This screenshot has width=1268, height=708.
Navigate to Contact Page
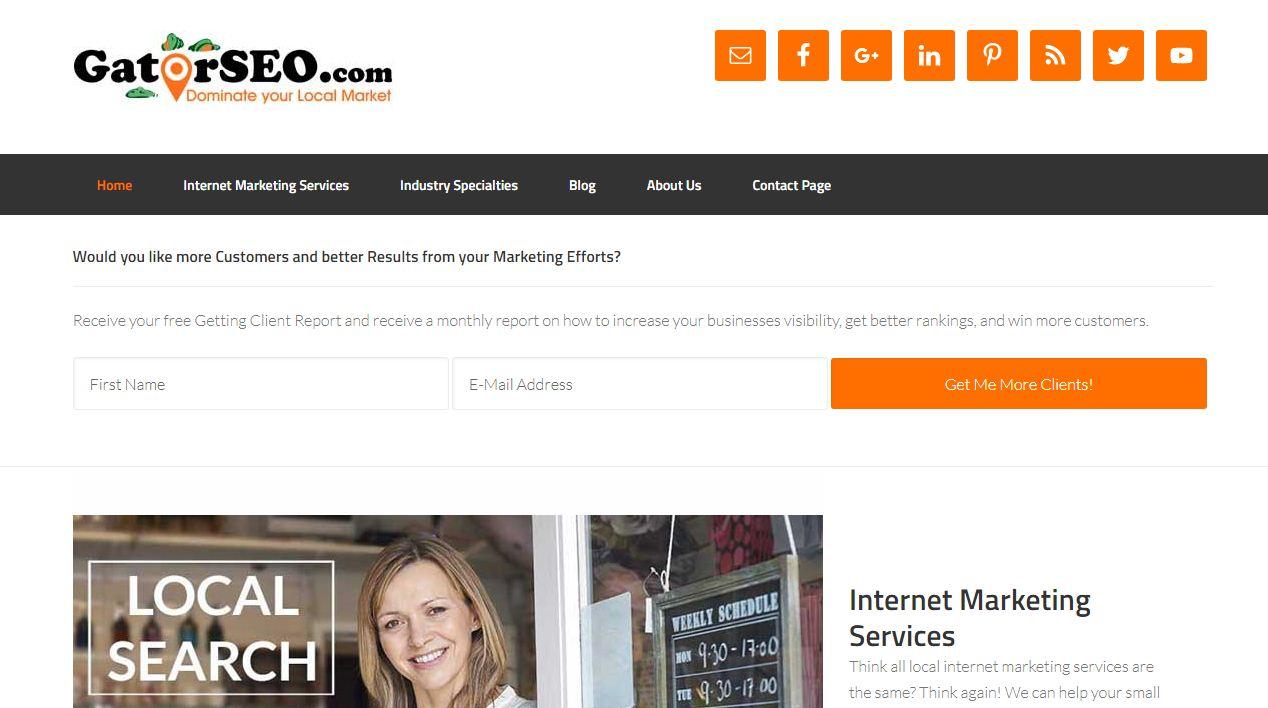[792, 185]
